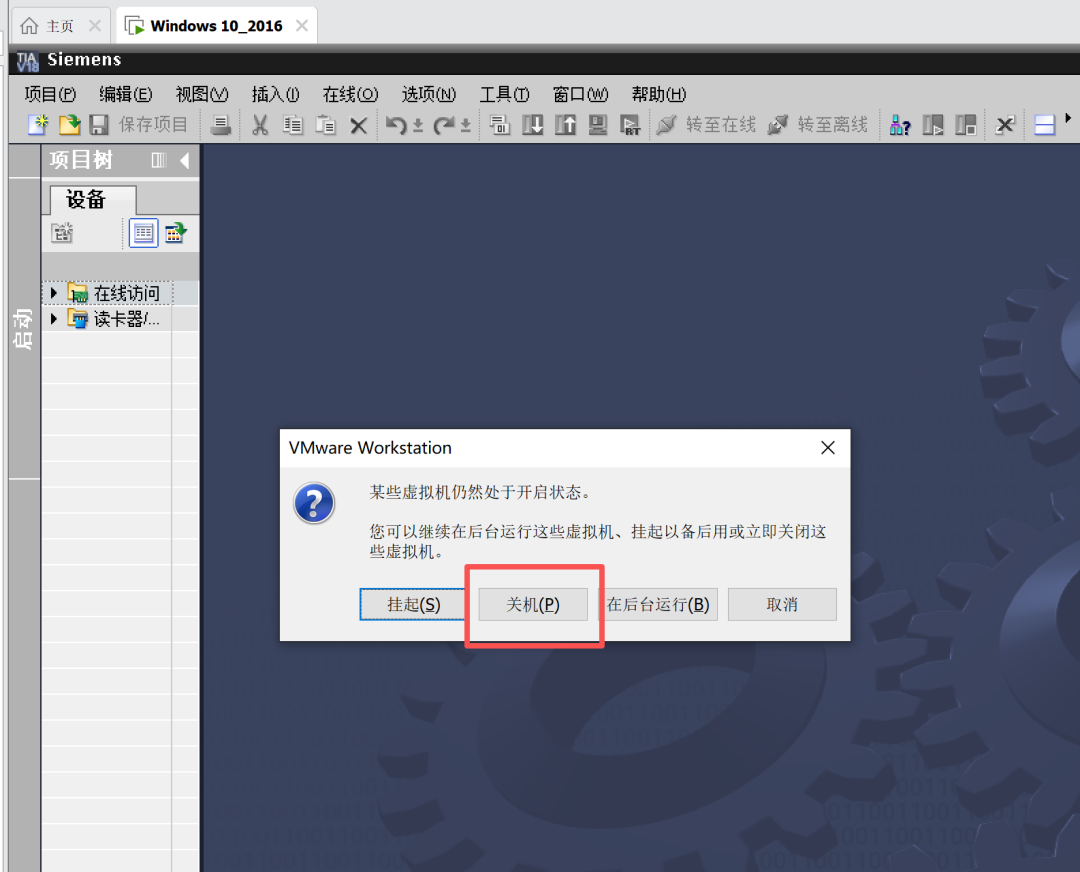Image resolution: width=1080 pixels, height=872 pixels.
Task: Click the upload from device icon
Action: pyautogui.click(x=565, y=125)
